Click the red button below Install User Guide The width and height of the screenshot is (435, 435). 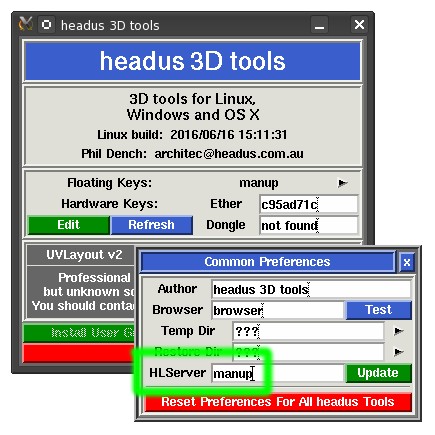pos(79,353)
